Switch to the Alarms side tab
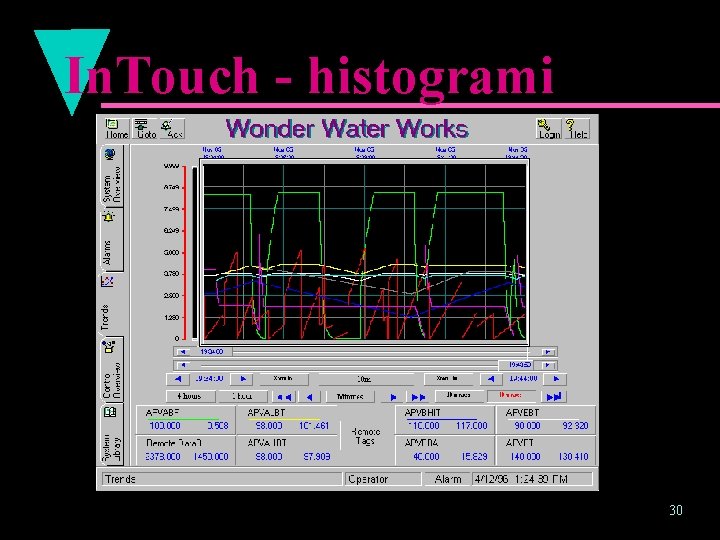 112,240
